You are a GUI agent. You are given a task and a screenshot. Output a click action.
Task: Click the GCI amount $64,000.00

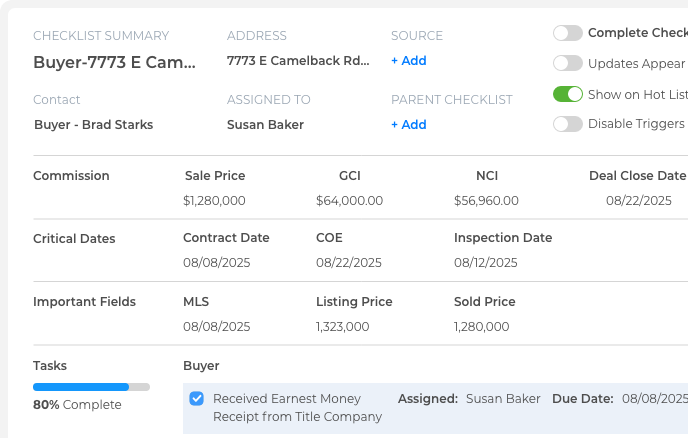[x=349, y=200]
